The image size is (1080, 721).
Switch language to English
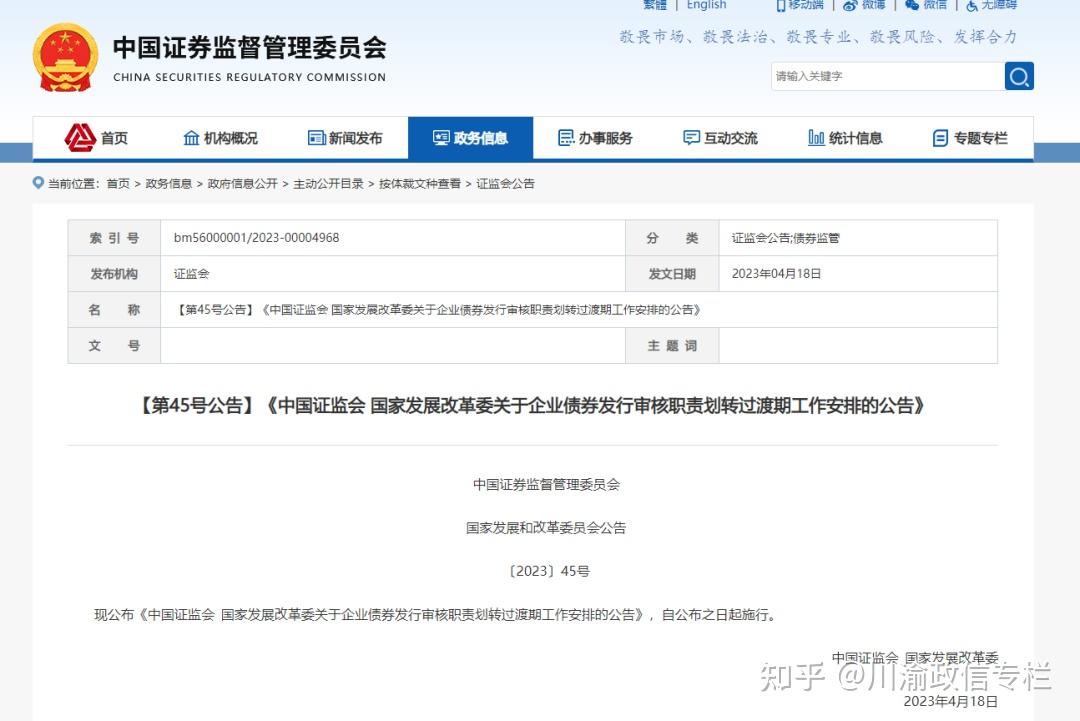pyautogui.click(x=706, y=5)
